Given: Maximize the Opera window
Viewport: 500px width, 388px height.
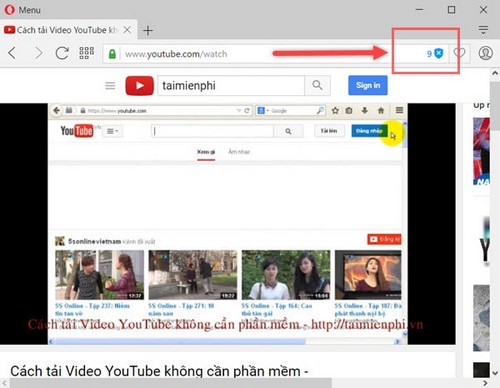Looking at the screenshot, I should [x=451, y=10].
